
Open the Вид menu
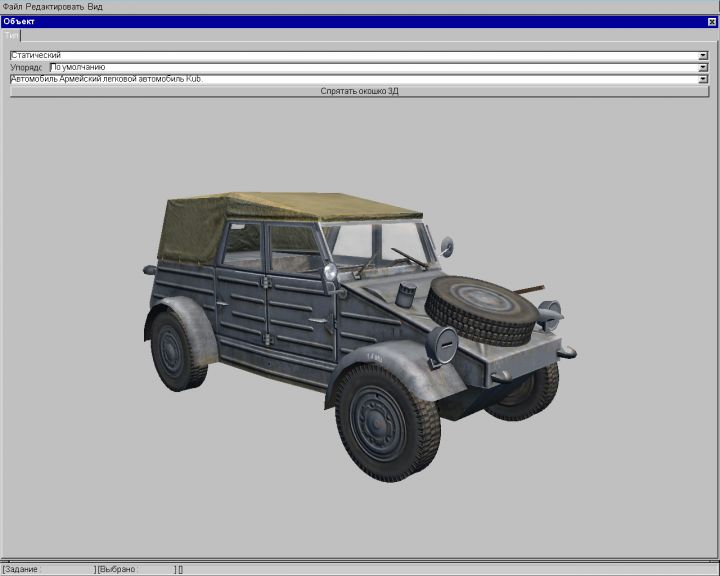(x=95, y=6)
